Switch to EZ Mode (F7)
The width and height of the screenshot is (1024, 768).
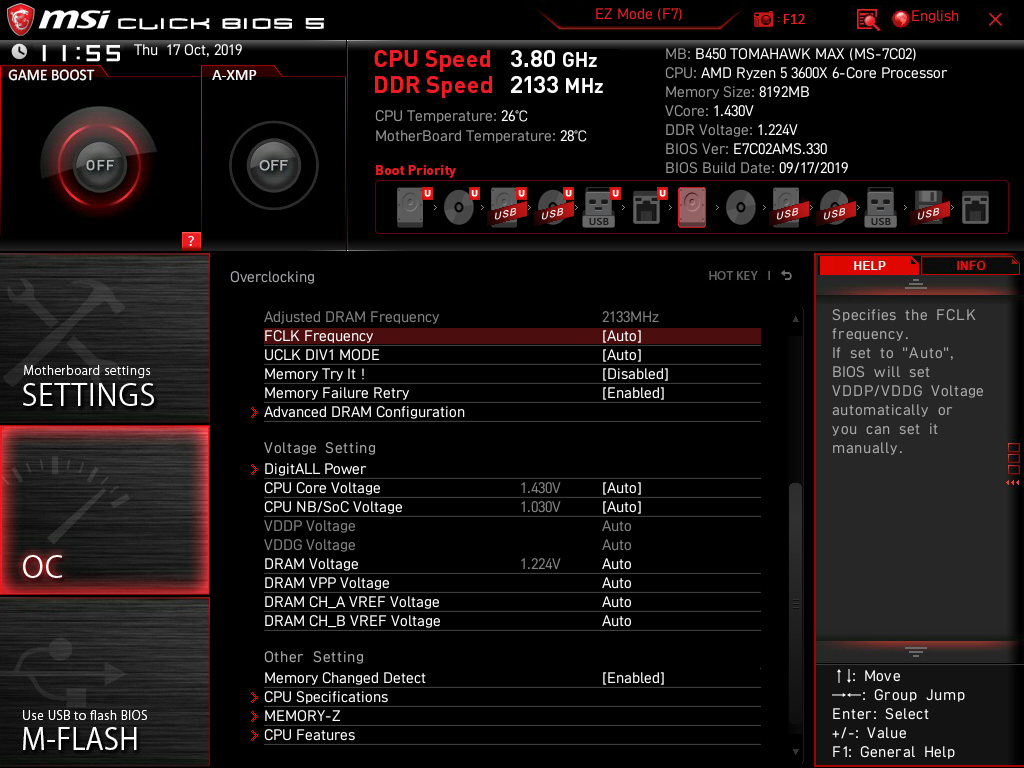638,14
